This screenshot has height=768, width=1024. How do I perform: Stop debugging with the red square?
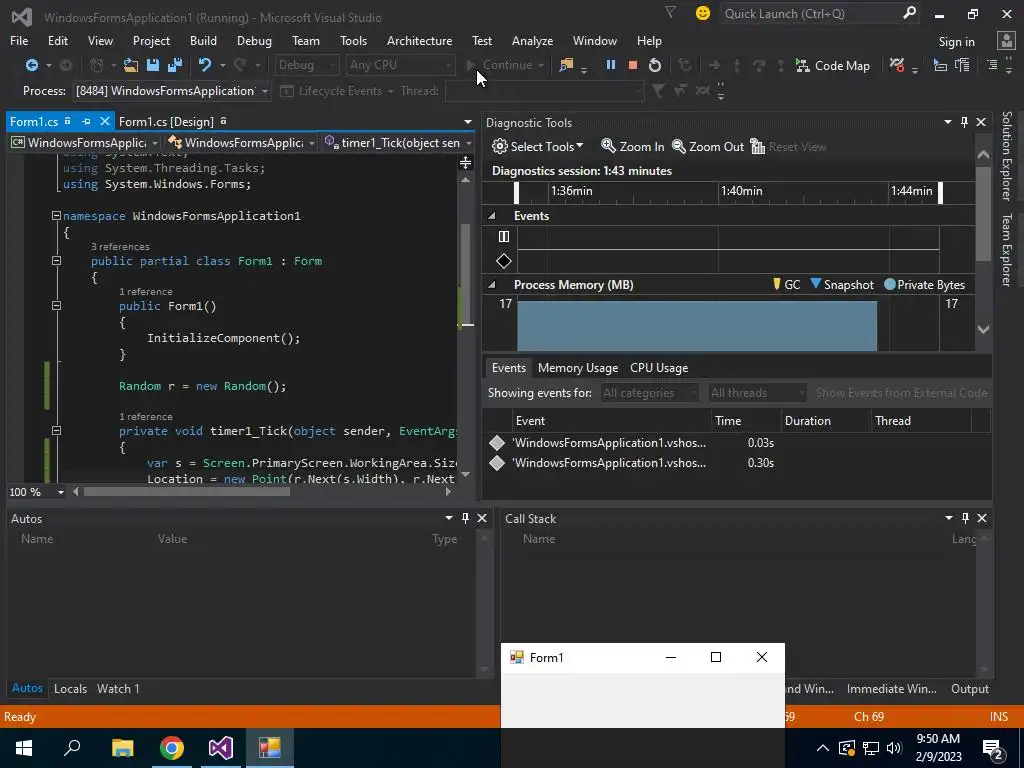[632, 65]
